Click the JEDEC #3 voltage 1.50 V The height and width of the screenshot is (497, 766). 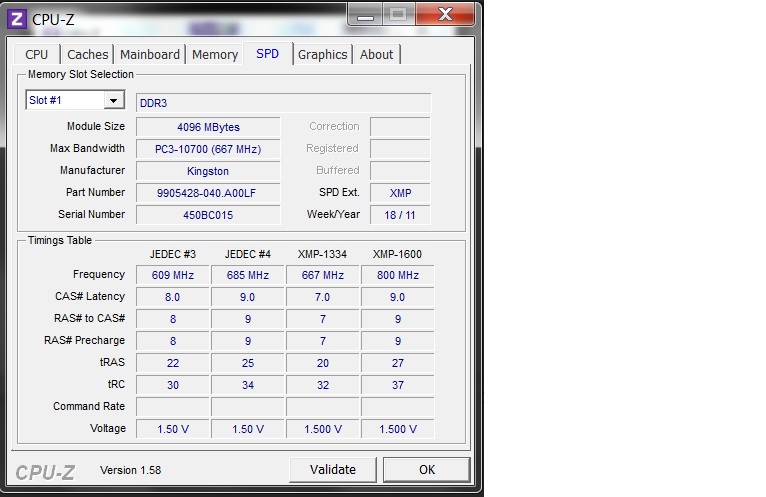click(x=173, y=429)
